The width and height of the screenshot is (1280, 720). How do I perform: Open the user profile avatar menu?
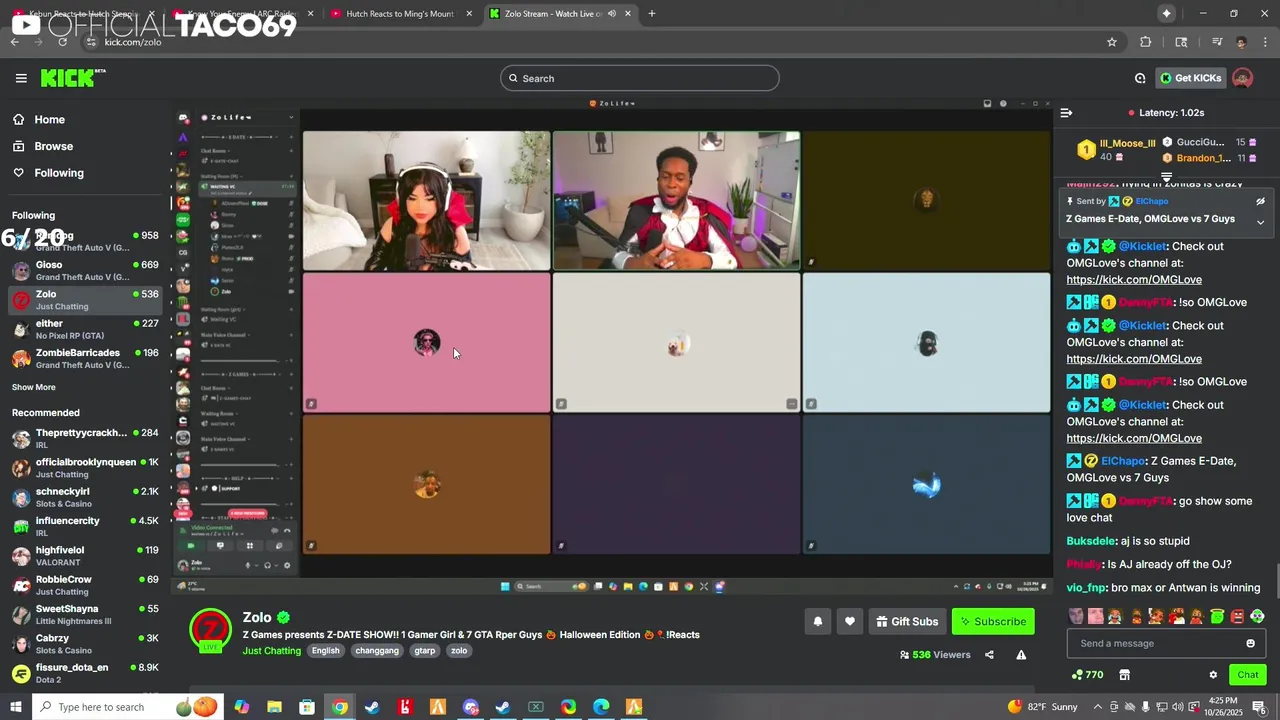point(1243,78)
